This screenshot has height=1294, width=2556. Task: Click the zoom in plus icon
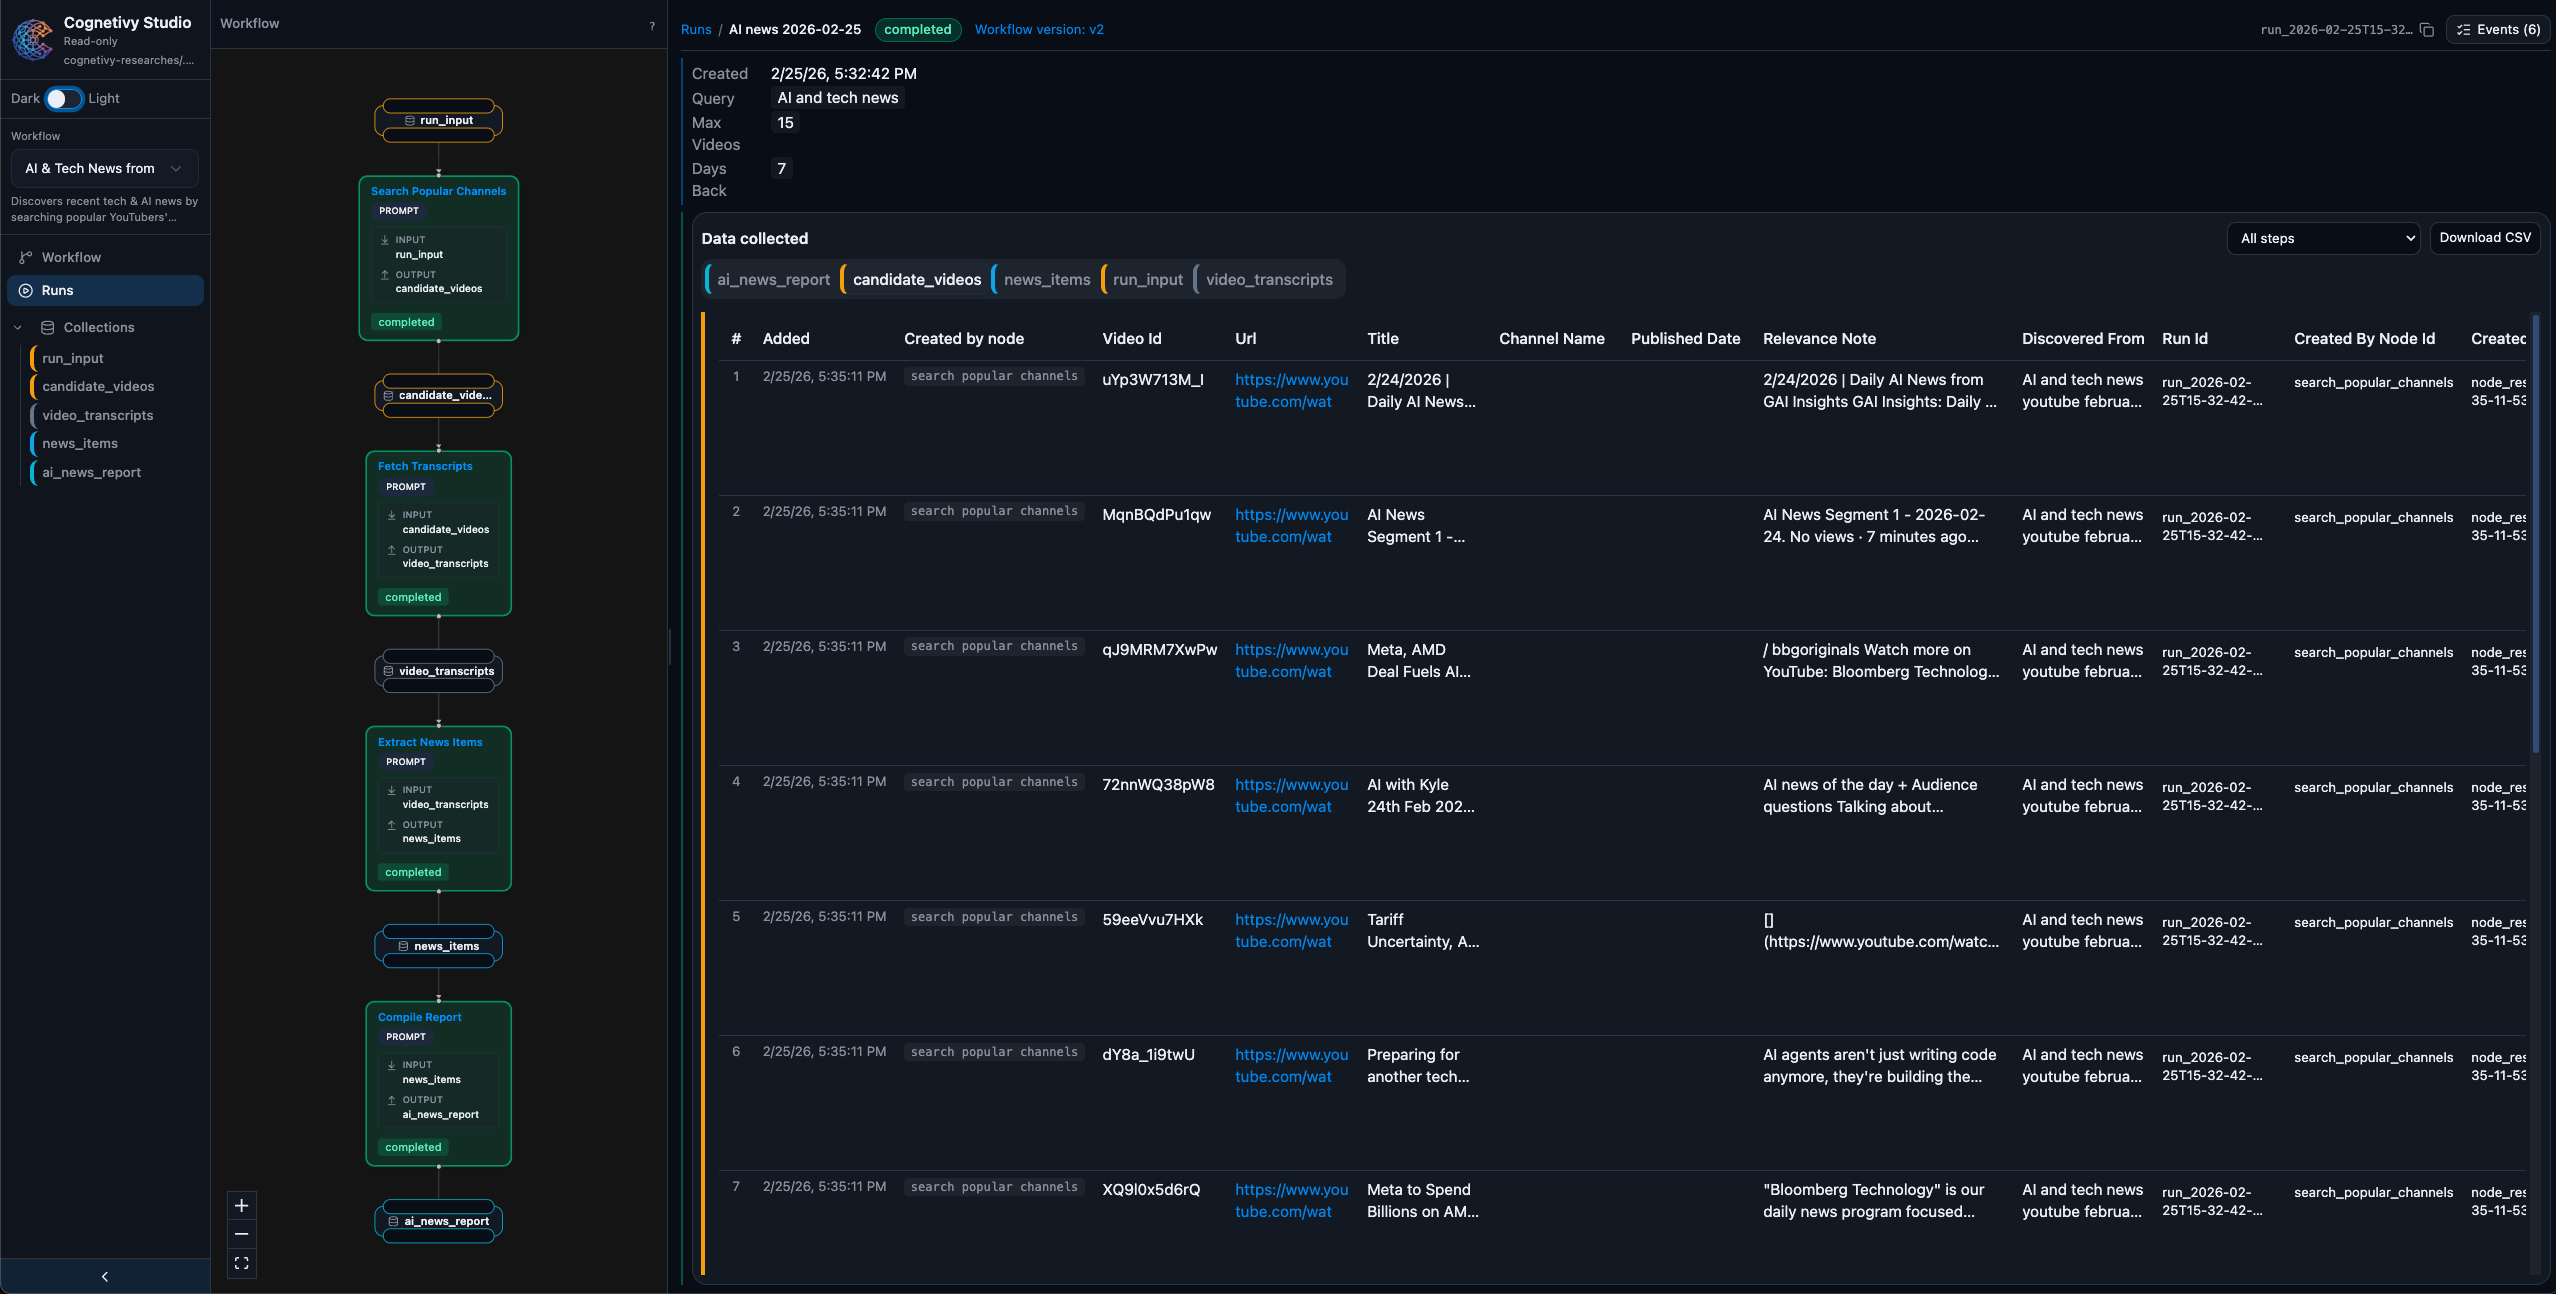pos(241,1205)
